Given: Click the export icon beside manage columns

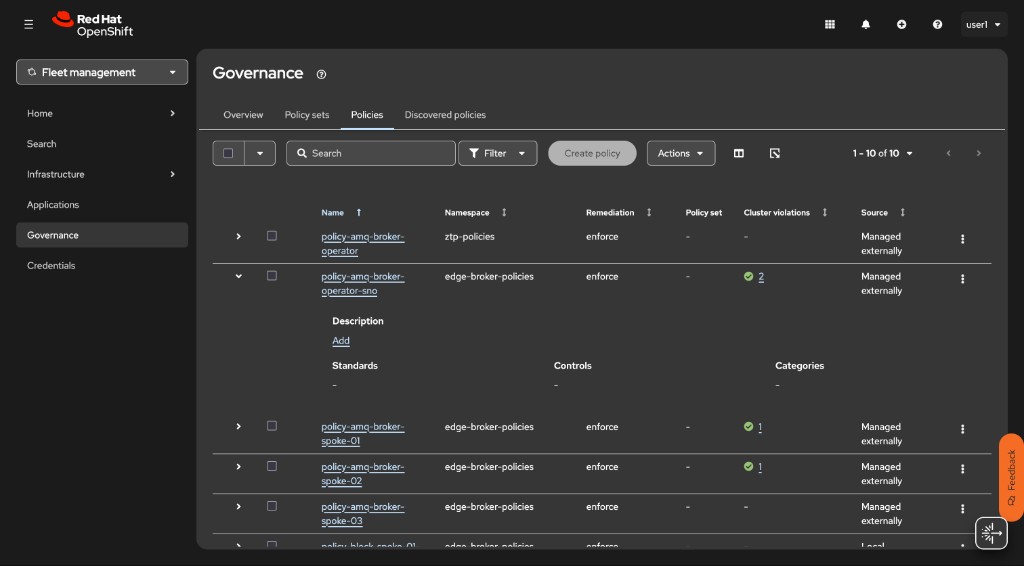Looking at the screenshot, I should [775, 153].
